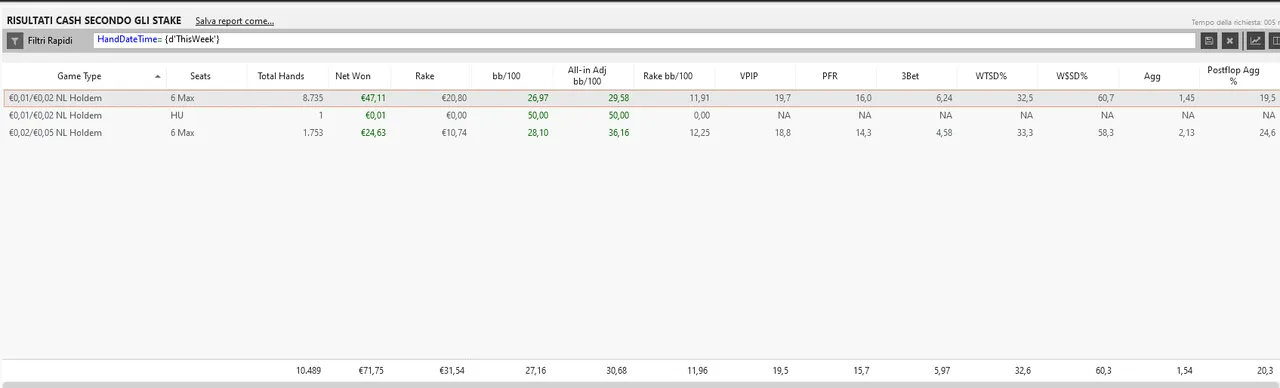Open the column layout icon
The image size is (1280, 388).
click(x=1274, y=41)
